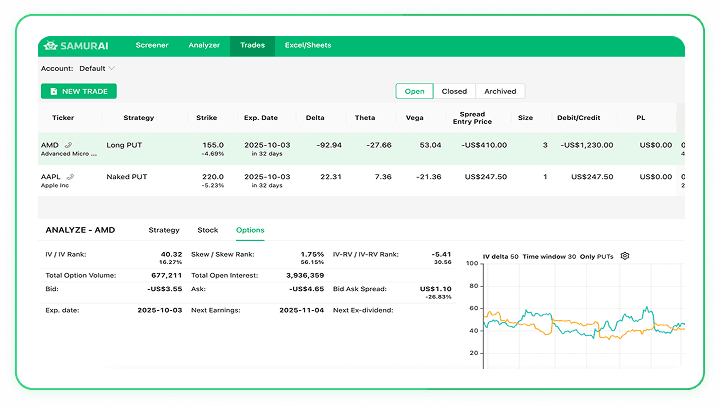The width and height of the screenshot is (720, 407).
Task: Expand the Account Default dropdown
Action: tap(97, 68)
